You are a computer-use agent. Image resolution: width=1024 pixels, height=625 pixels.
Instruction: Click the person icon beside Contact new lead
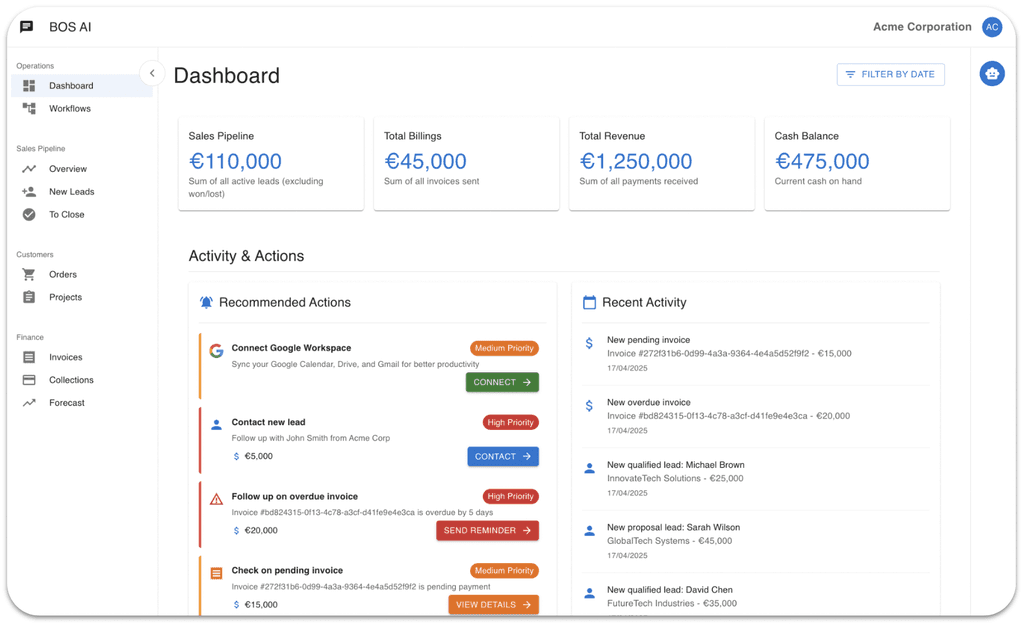[216, 425]
